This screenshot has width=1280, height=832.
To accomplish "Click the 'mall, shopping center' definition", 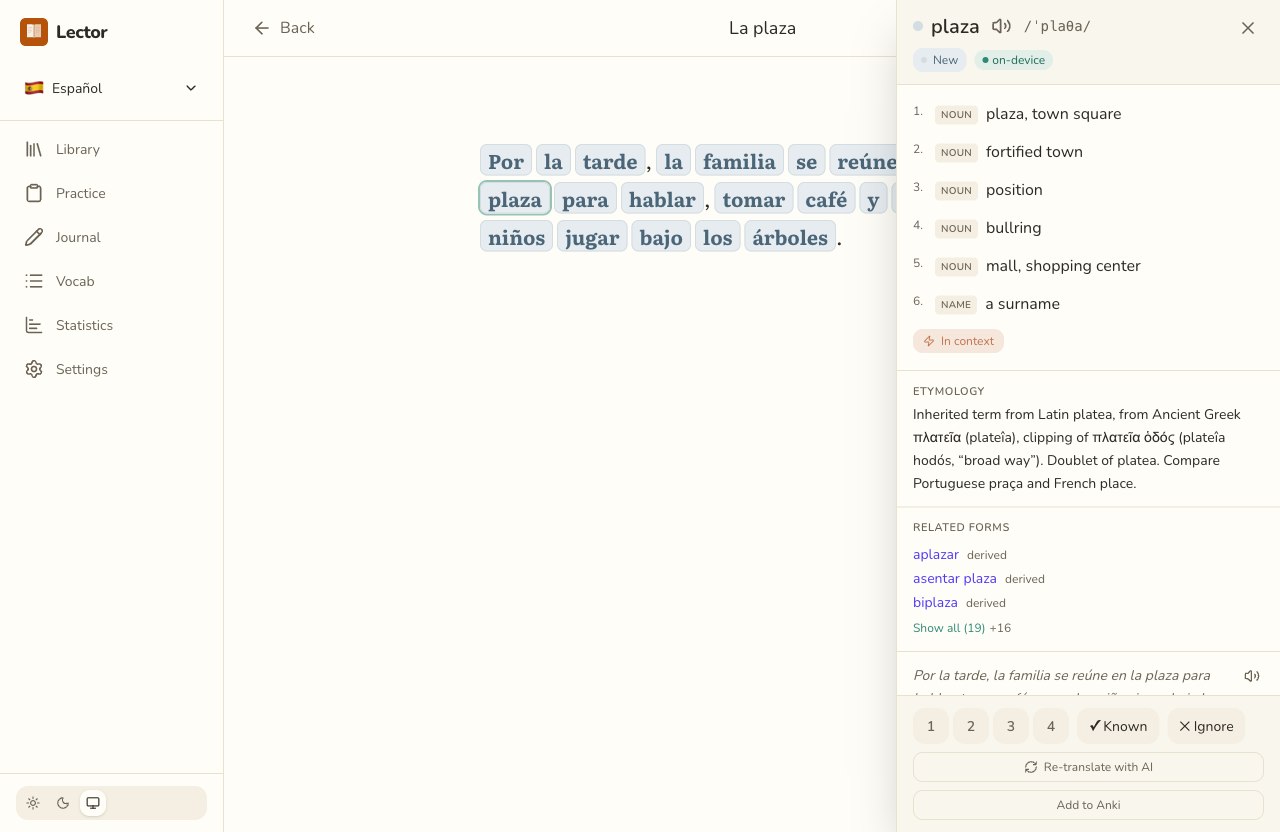I will 1063,266.
